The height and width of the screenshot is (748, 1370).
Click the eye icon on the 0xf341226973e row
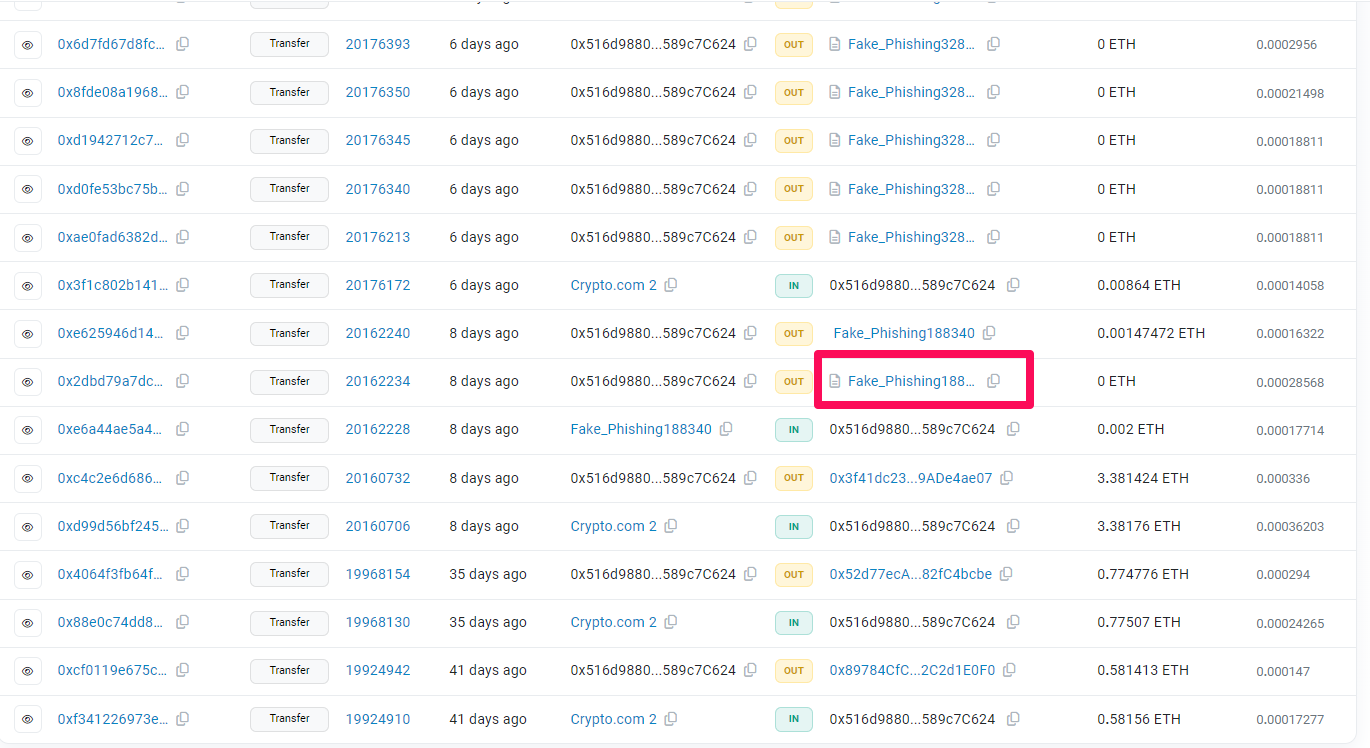click(x=28, y=719)
